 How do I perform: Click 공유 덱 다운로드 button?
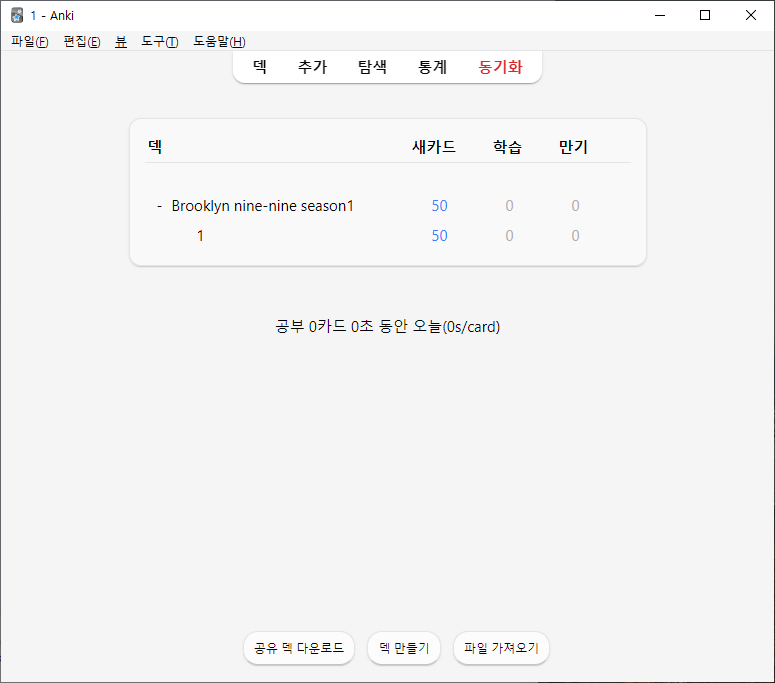pos(299,648)
